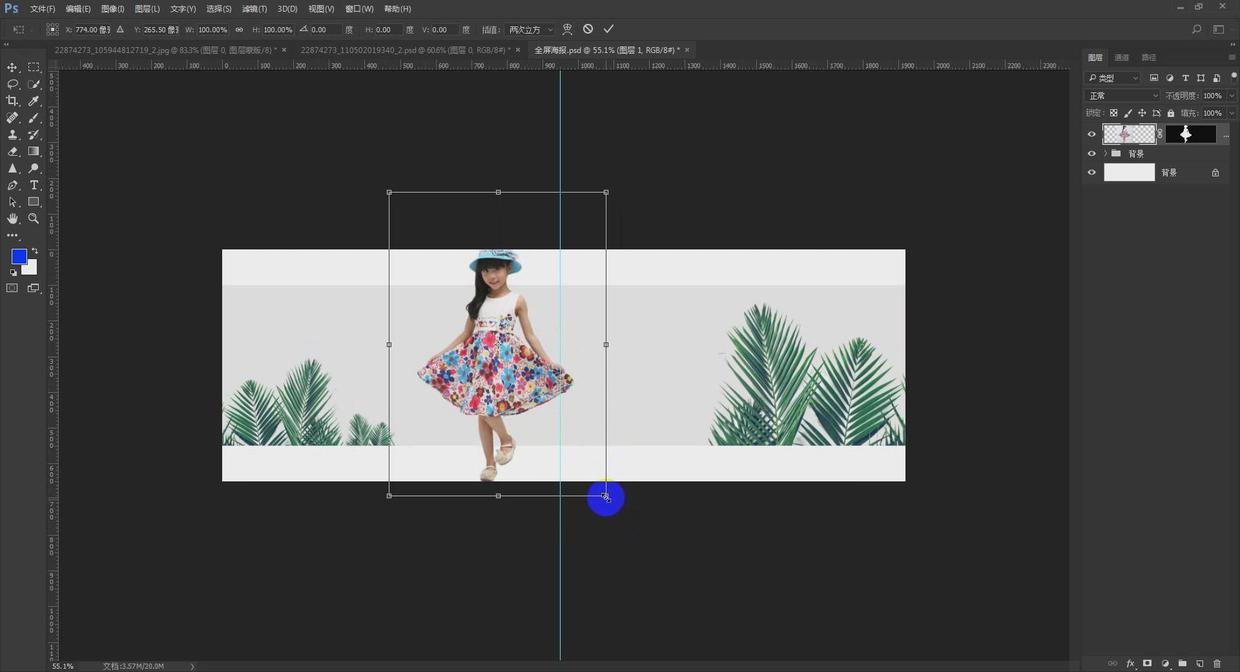Activate the Hand tool
This screenshot has height=672, width=1240.
pos(12,218)
